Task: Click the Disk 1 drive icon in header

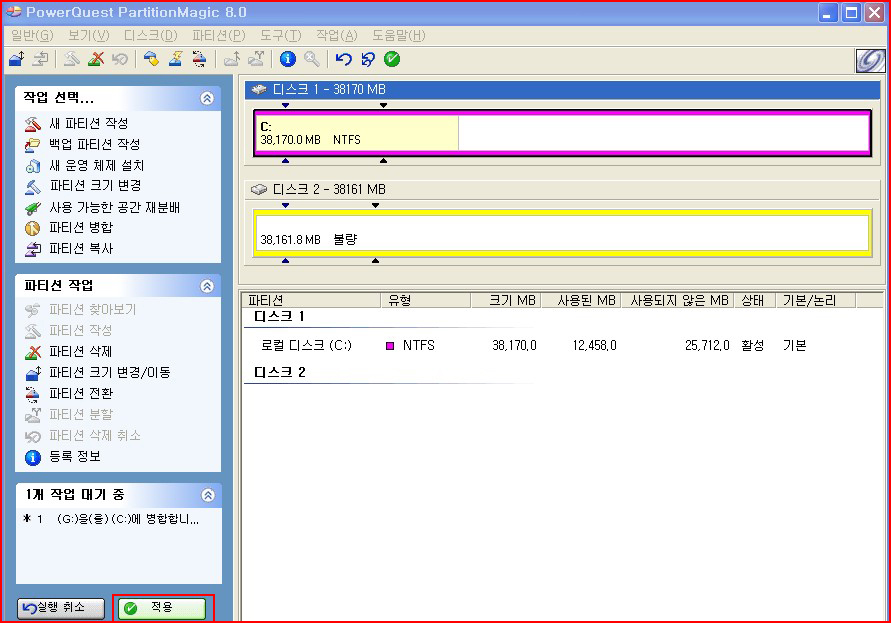Action: pyautogui.click(x=259, y=89)
